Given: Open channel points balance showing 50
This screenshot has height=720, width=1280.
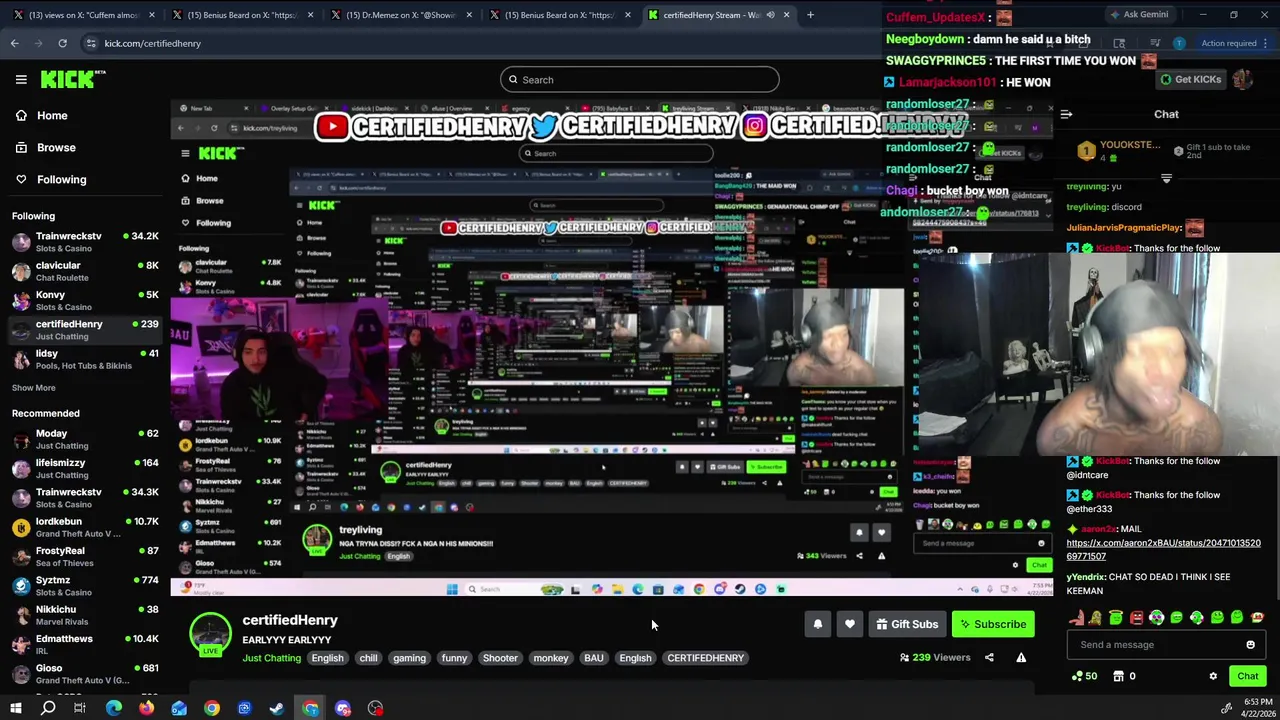Looking at the screenshot, I should (x=1083, y=676).
